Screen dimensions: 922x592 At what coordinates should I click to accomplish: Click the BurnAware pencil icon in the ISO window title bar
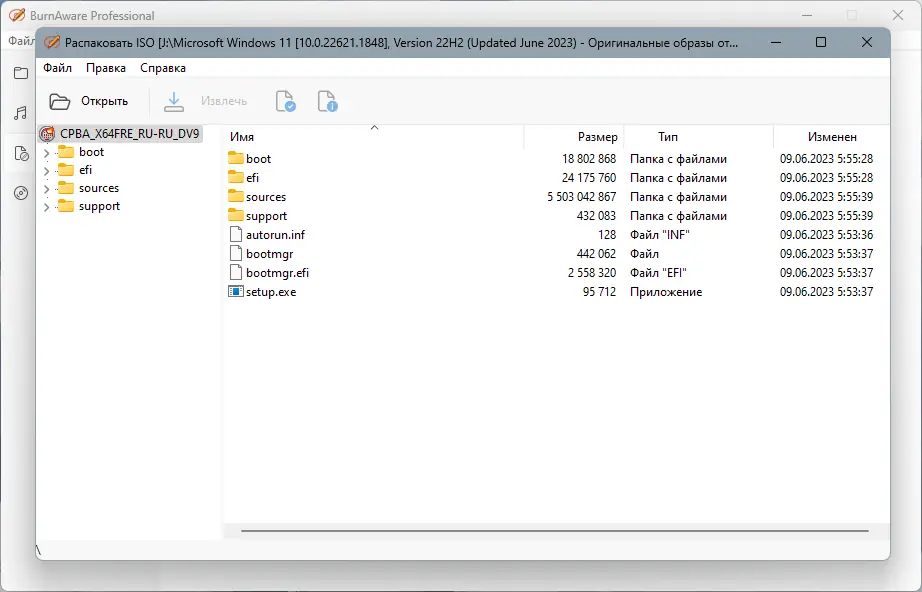pos(52,42)
